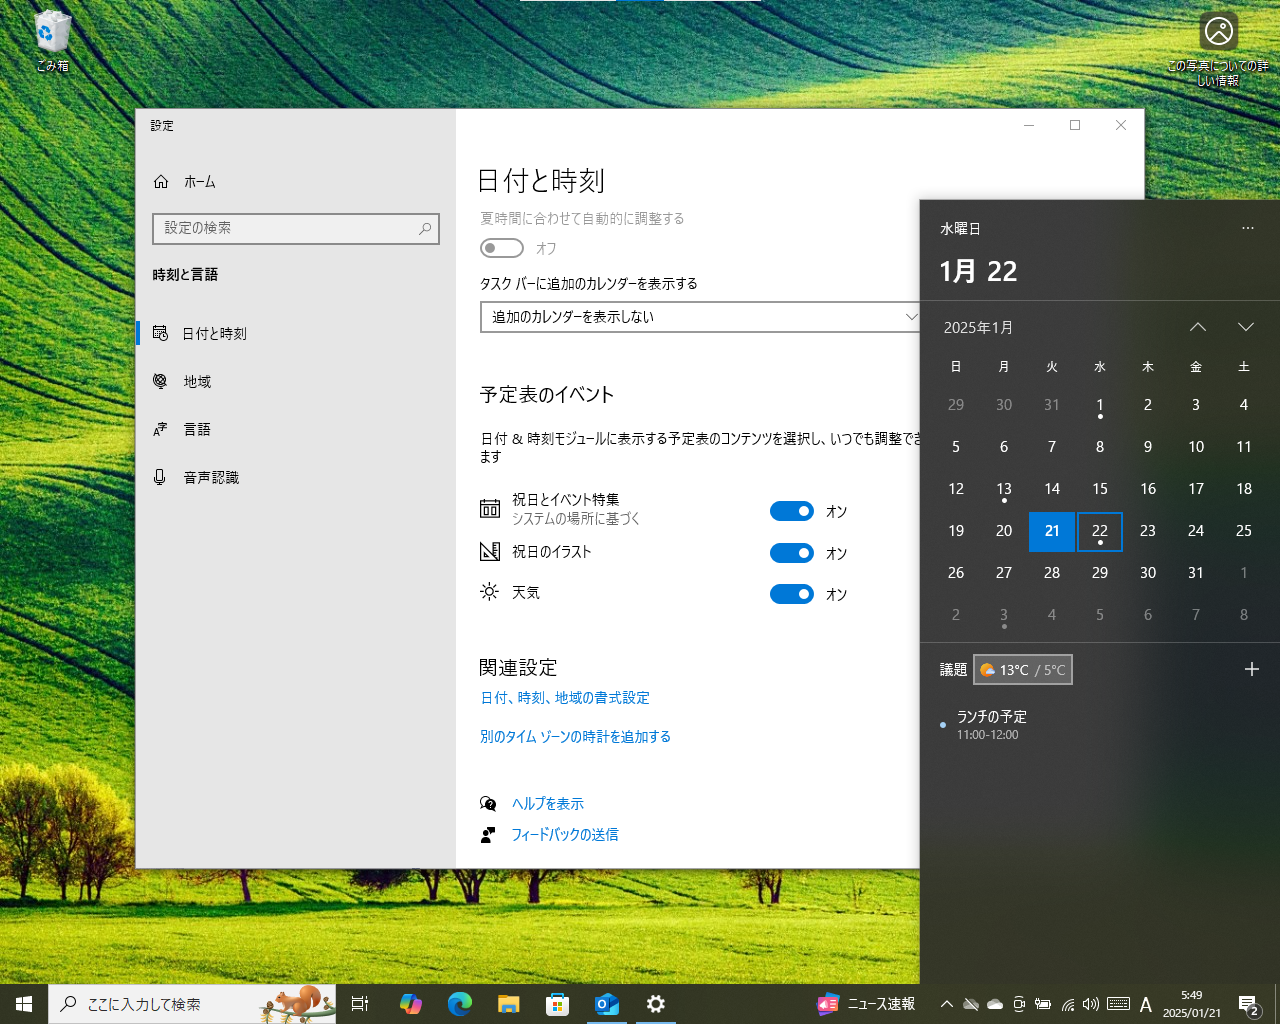Open the touch keyboard tray icon

tap(1118, 1004)
